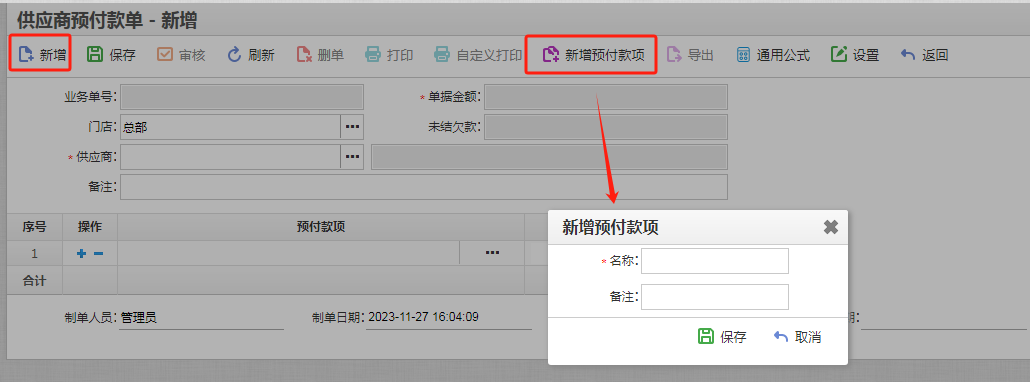Click the 门店 field showing 总部
This screenshot has height=382, width=1030.
click(x=230, y=127)
